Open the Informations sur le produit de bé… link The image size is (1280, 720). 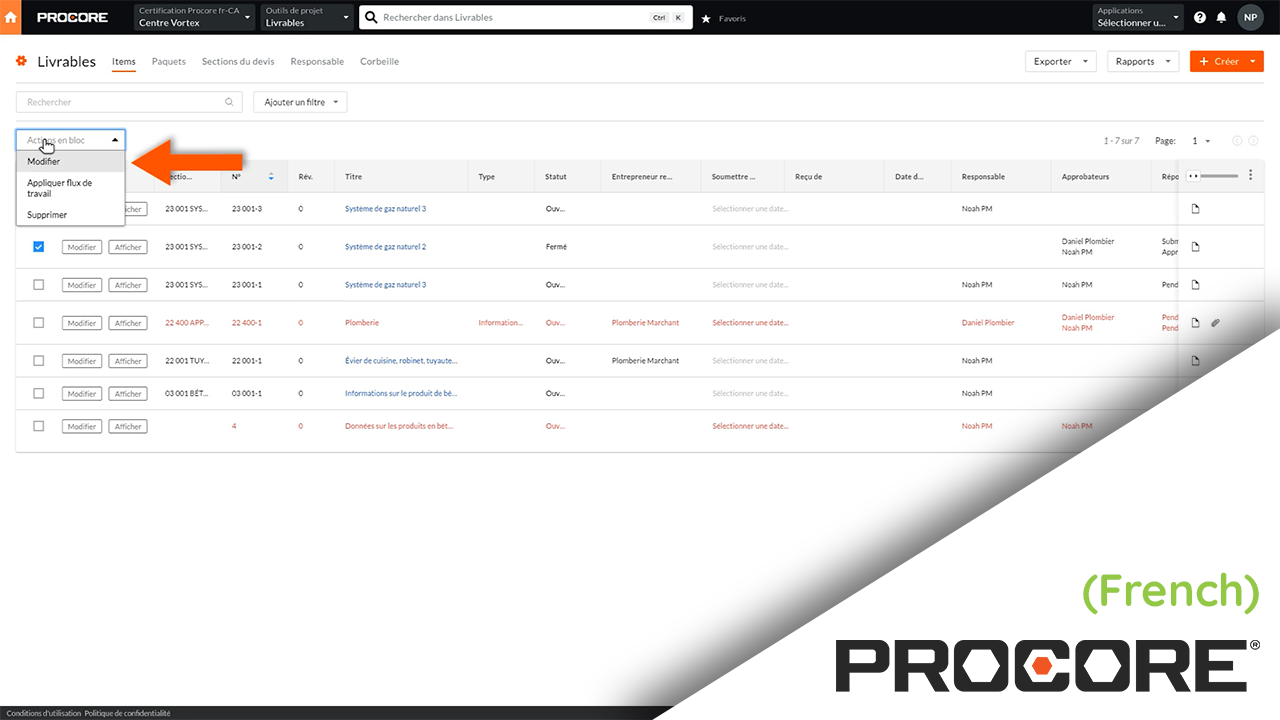(401, 393)
